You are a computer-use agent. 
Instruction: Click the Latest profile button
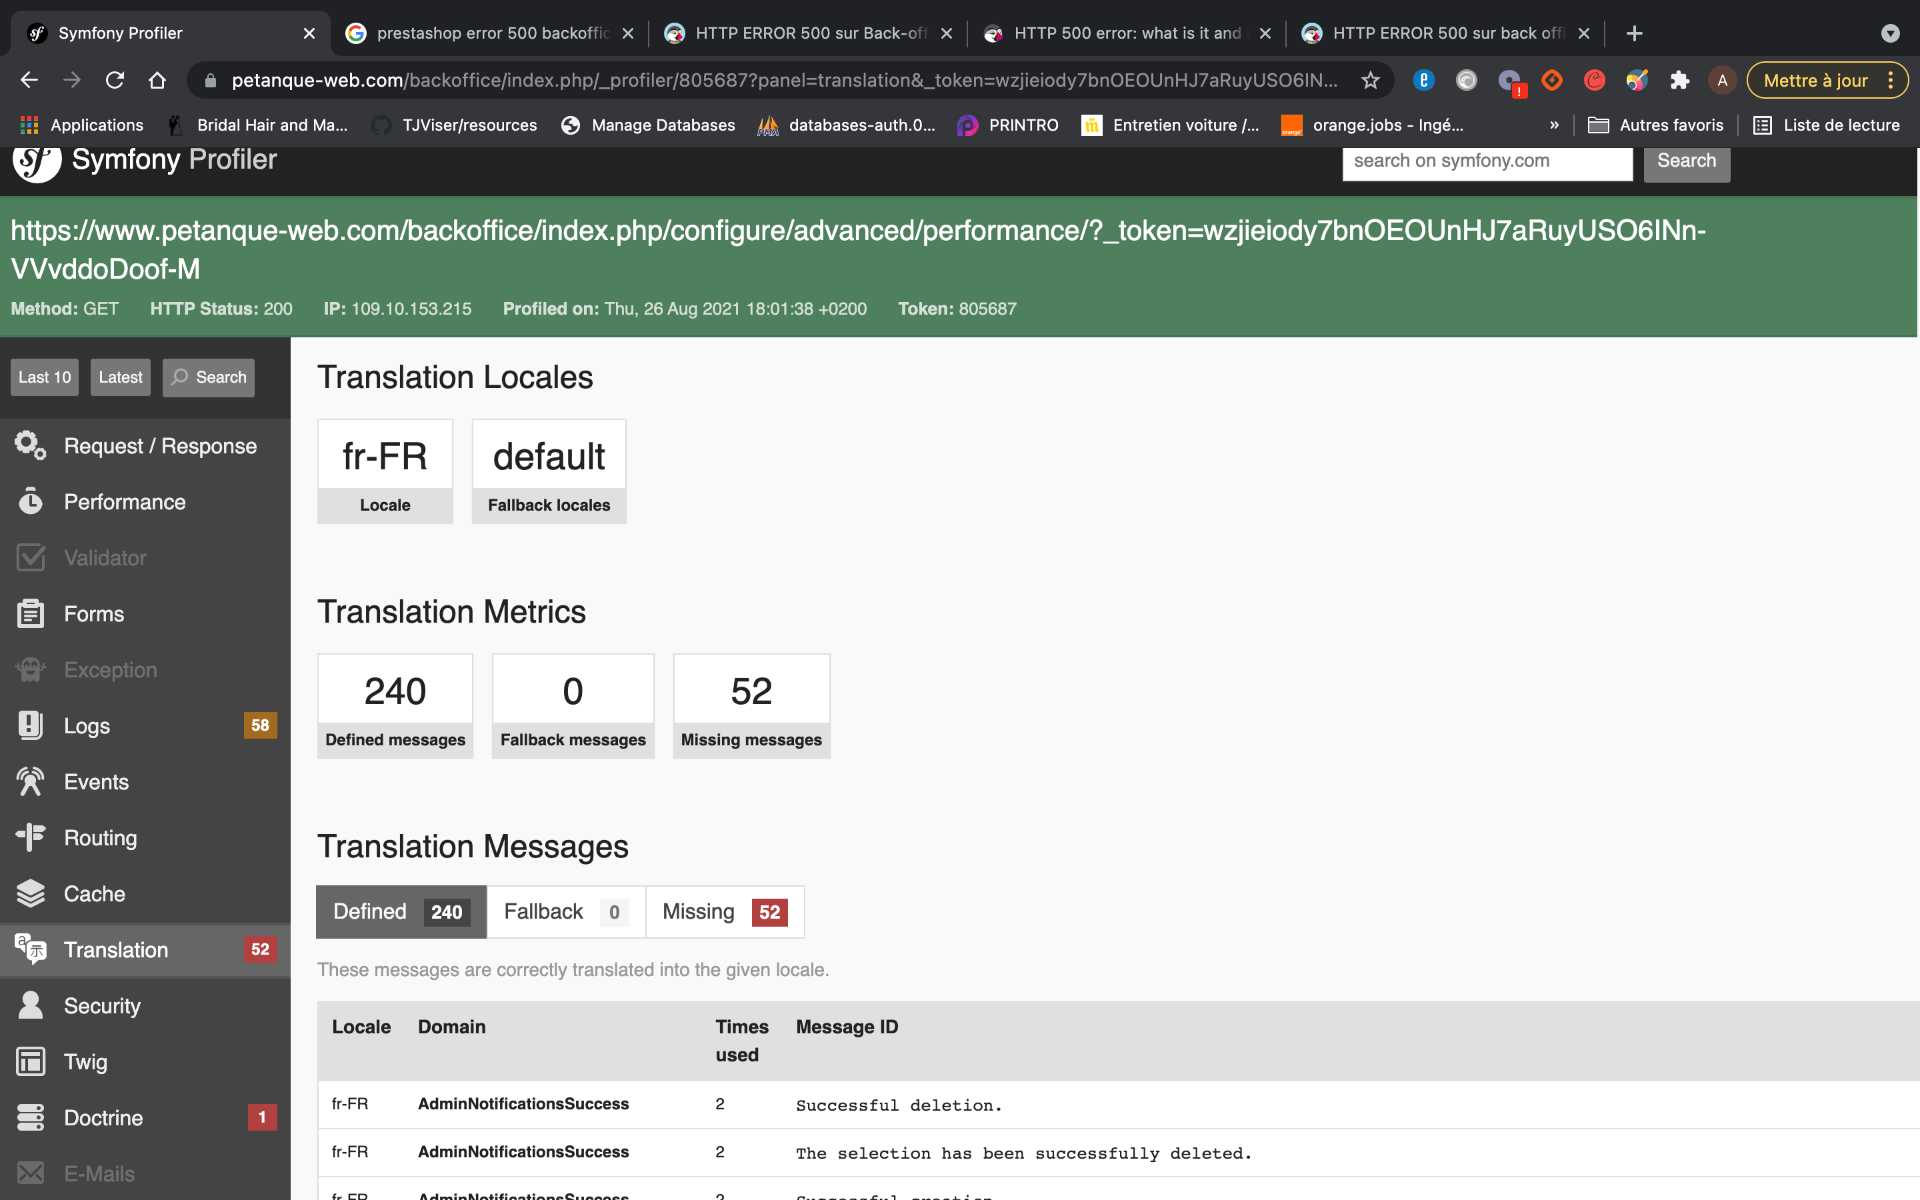point(120,377)
